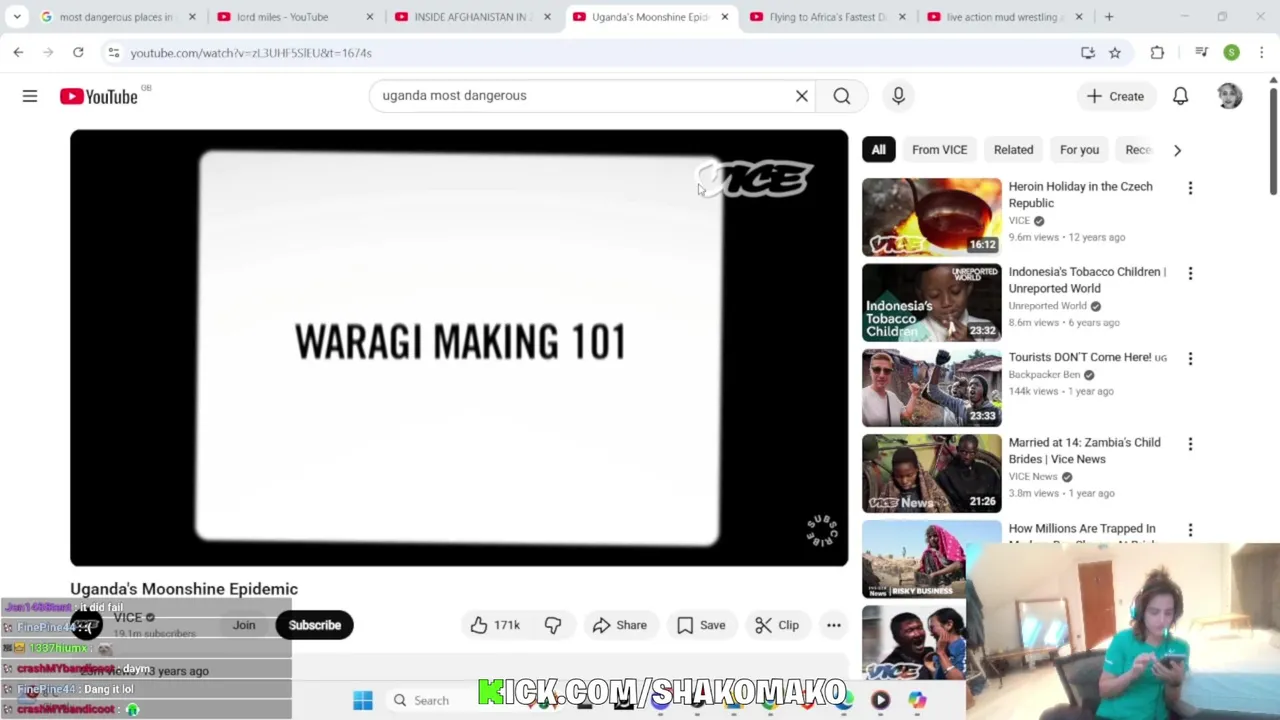1280x720 pixels.
Task: Open more actions menu below the video
Action: point(834,625)
